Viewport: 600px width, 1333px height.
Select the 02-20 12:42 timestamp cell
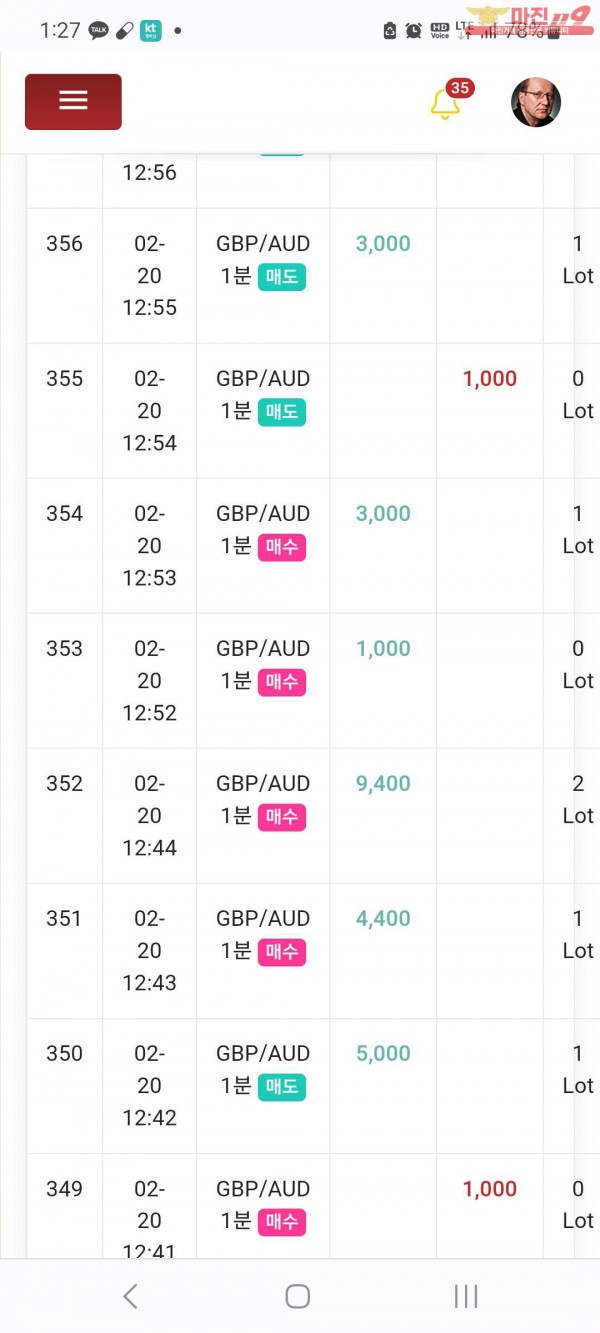pos(149,1085)
